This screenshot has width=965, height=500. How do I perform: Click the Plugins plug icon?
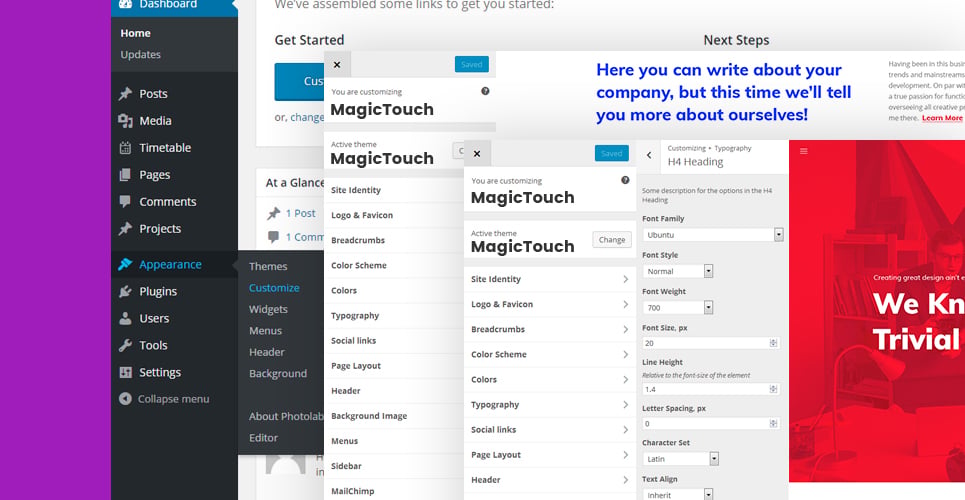[126, 291]
